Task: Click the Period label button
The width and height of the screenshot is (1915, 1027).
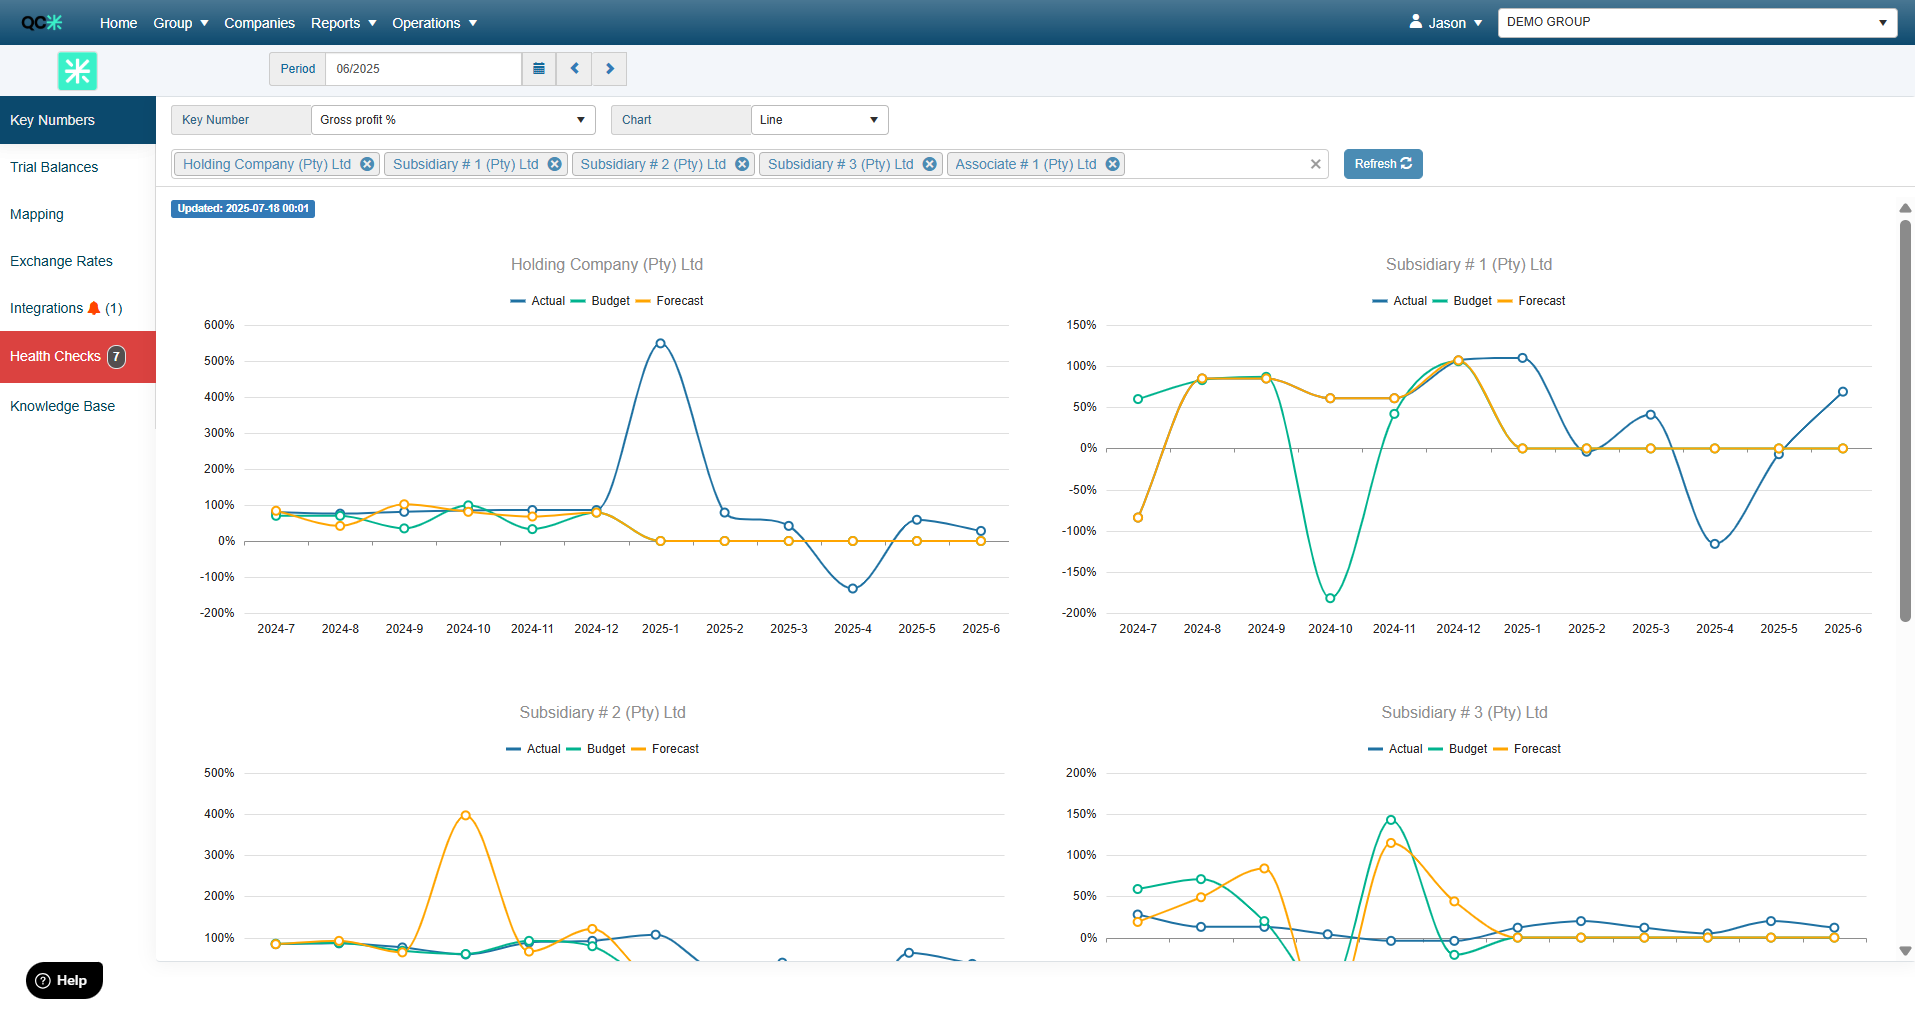Action: [297, 69]
